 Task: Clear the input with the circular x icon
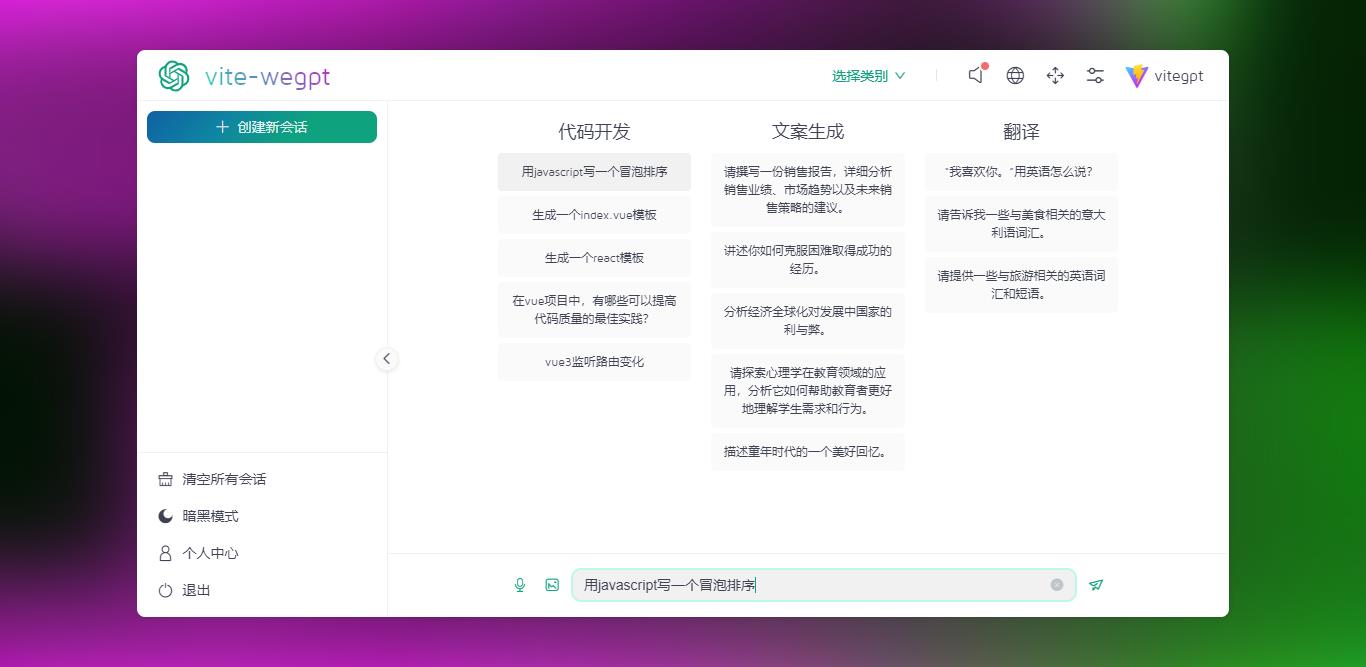coord(1057,585)
